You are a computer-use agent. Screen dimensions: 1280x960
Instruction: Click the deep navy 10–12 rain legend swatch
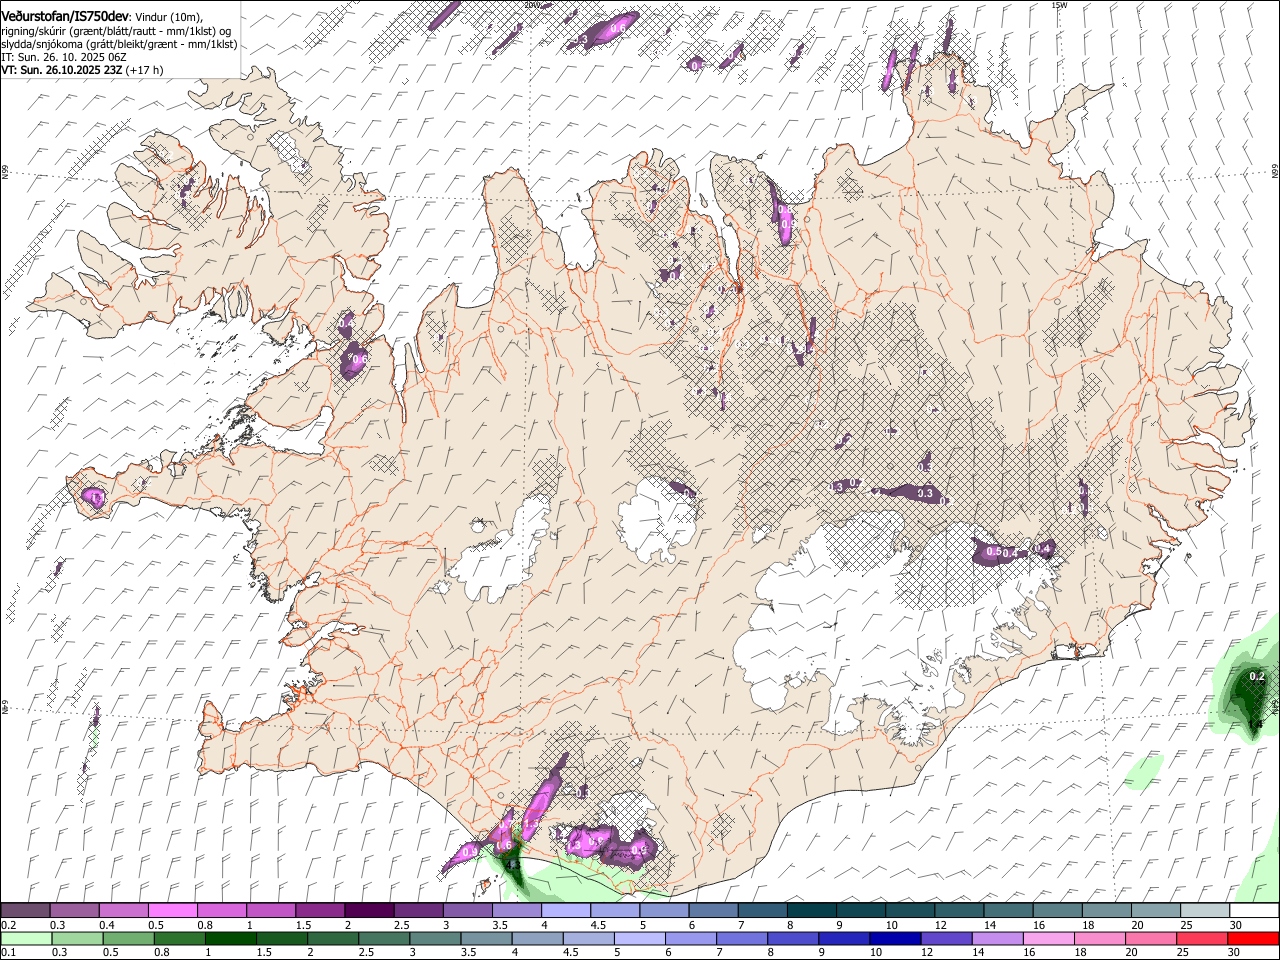(x=895, y=939)
